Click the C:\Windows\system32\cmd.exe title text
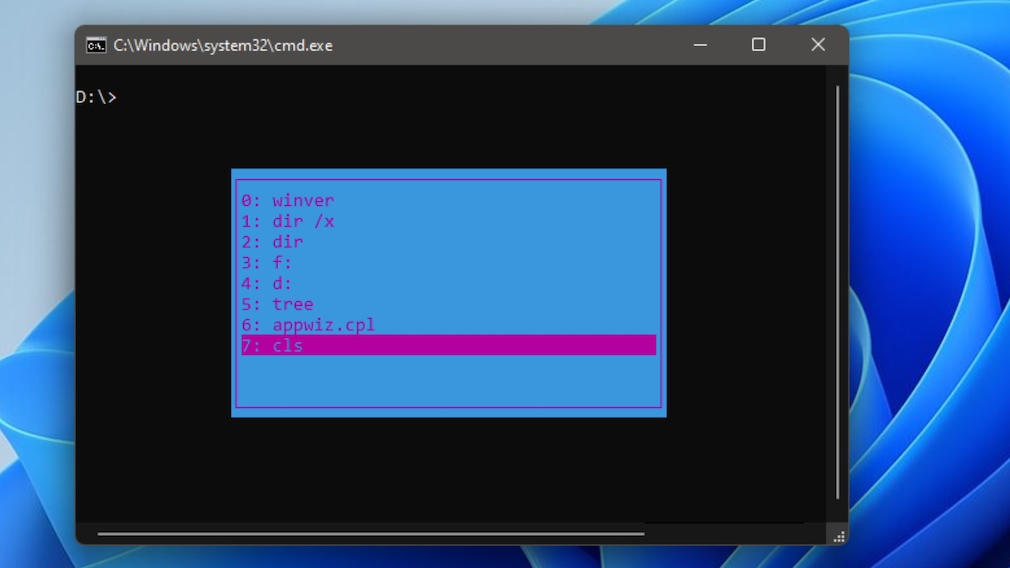This screenshot has width=1010, height=568. pos(223,46)
